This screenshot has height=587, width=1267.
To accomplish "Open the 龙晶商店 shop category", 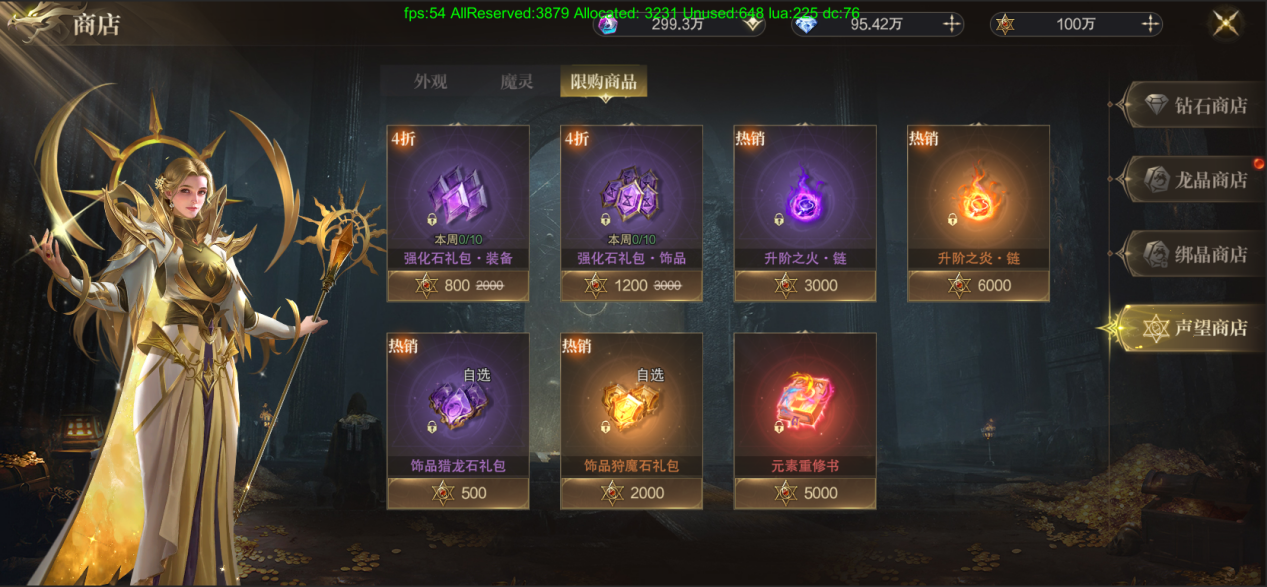I will (1193, 179).
